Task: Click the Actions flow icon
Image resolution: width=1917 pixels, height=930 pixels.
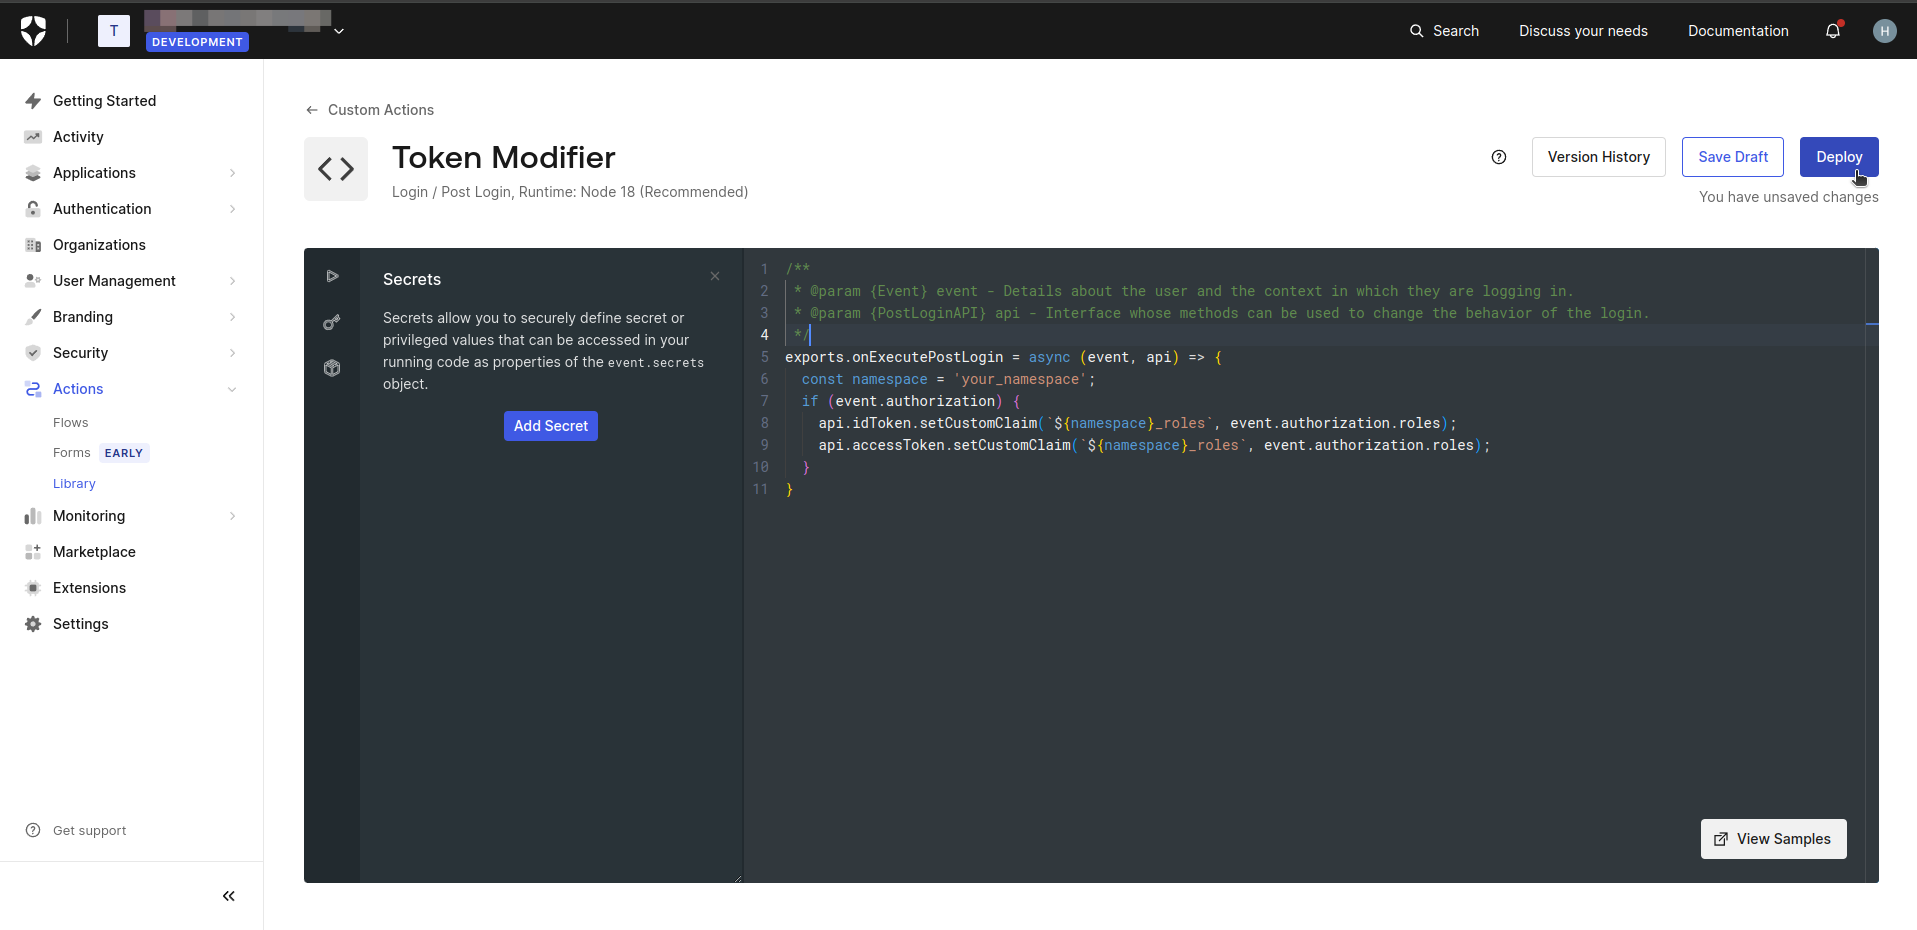Action: [x=33, y=389]
